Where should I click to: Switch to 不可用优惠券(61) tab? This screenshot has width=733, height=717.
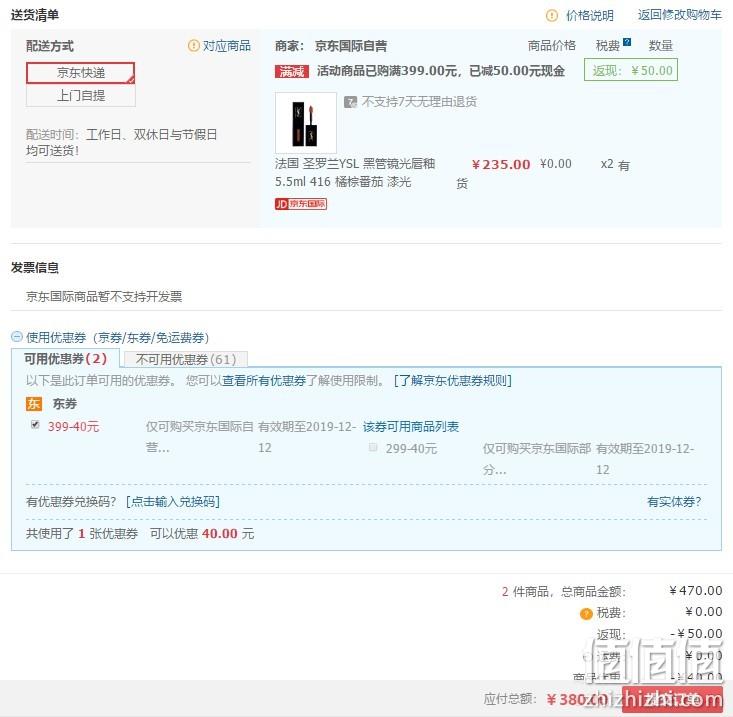186,359
